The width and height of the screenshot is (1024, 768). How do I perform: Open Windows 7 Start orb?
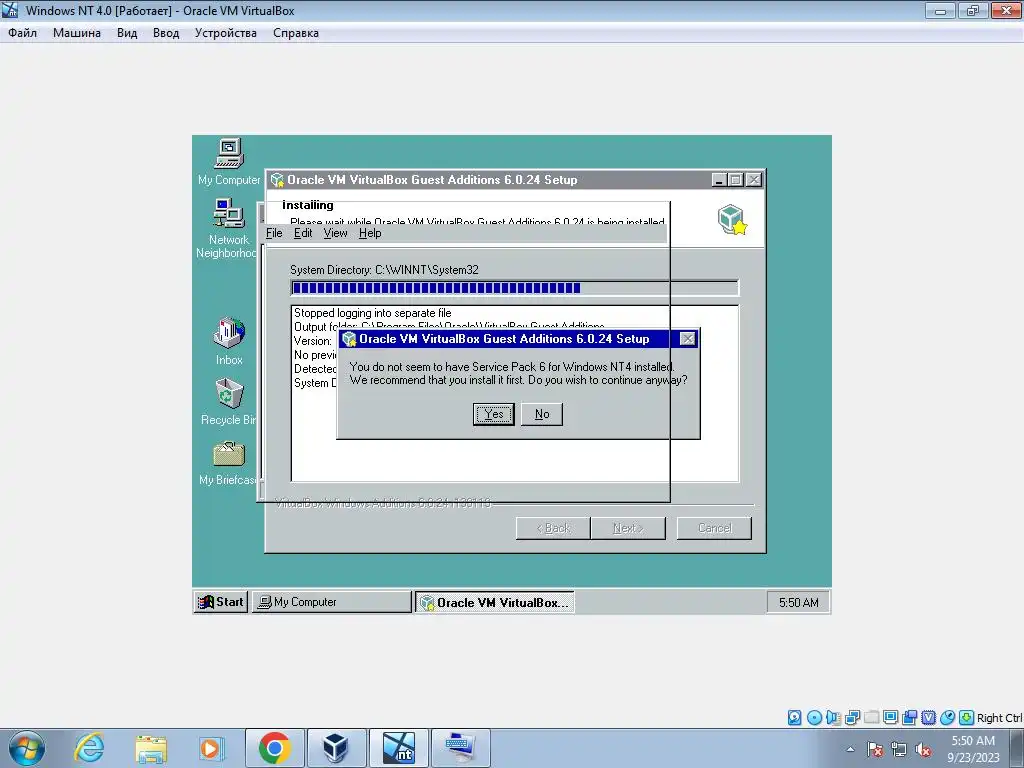click(27, 748)
